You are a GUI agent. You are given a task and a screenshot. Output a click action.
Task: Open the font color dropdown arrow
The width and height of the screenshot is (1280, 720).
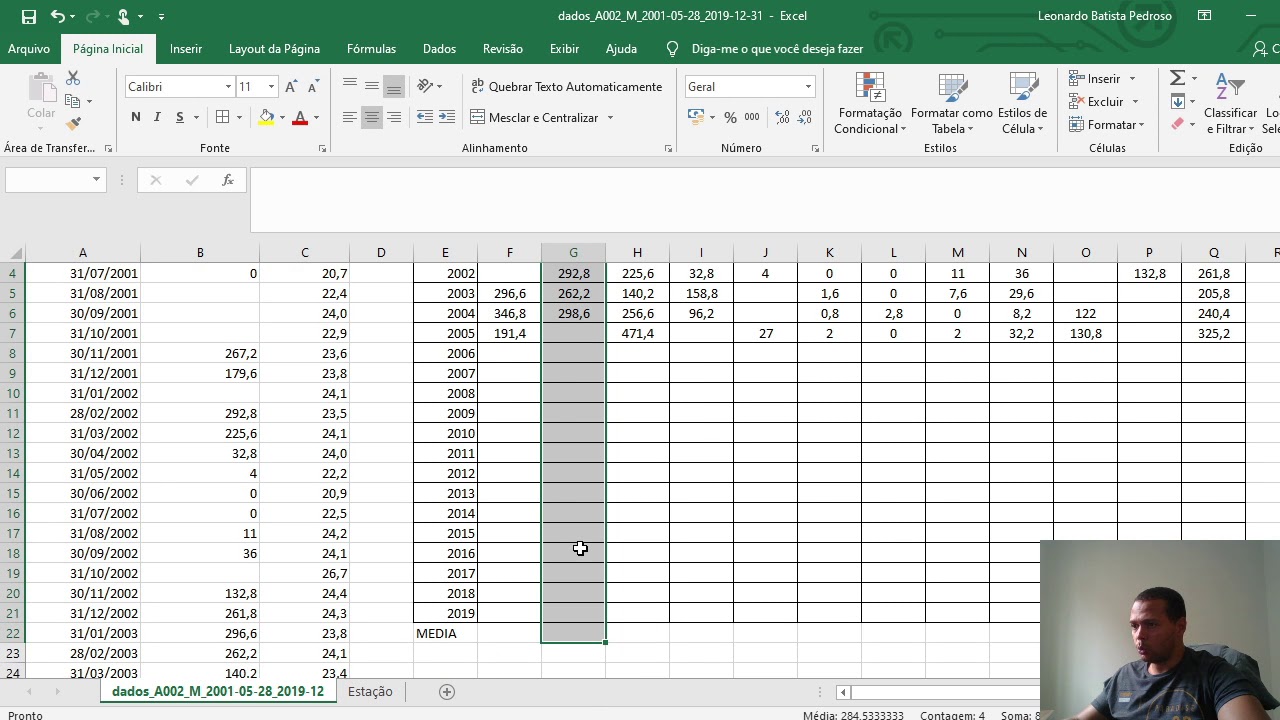coord(316,118)
